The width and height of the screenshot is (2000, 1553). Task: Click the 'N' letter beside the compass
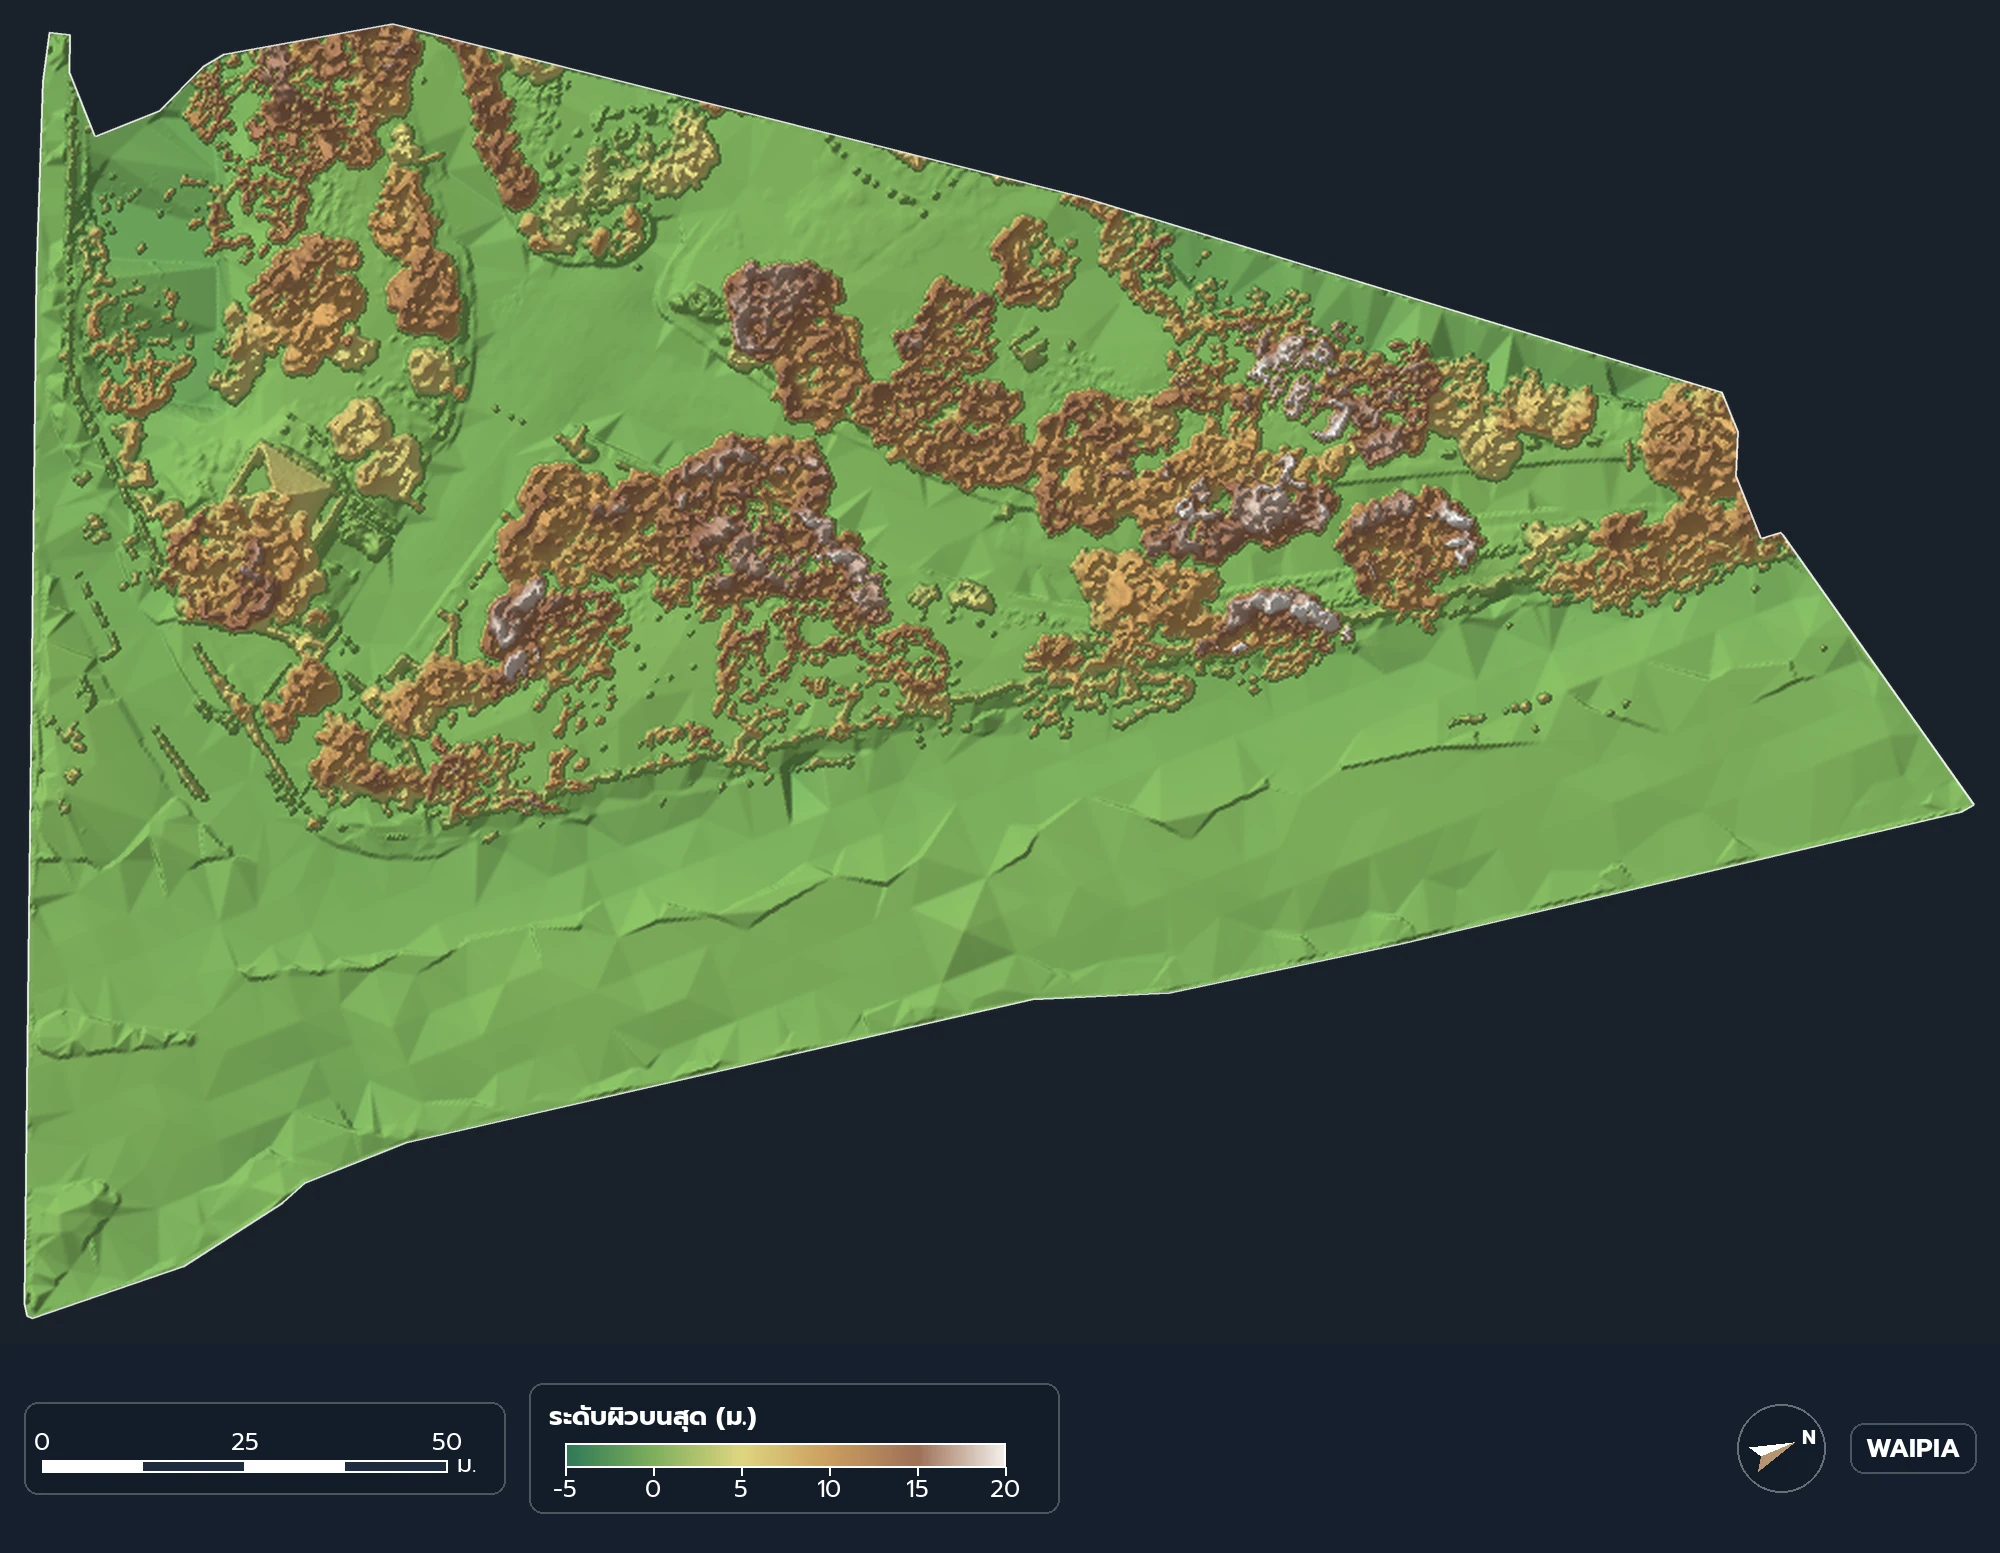(x=1808, y=1438)
